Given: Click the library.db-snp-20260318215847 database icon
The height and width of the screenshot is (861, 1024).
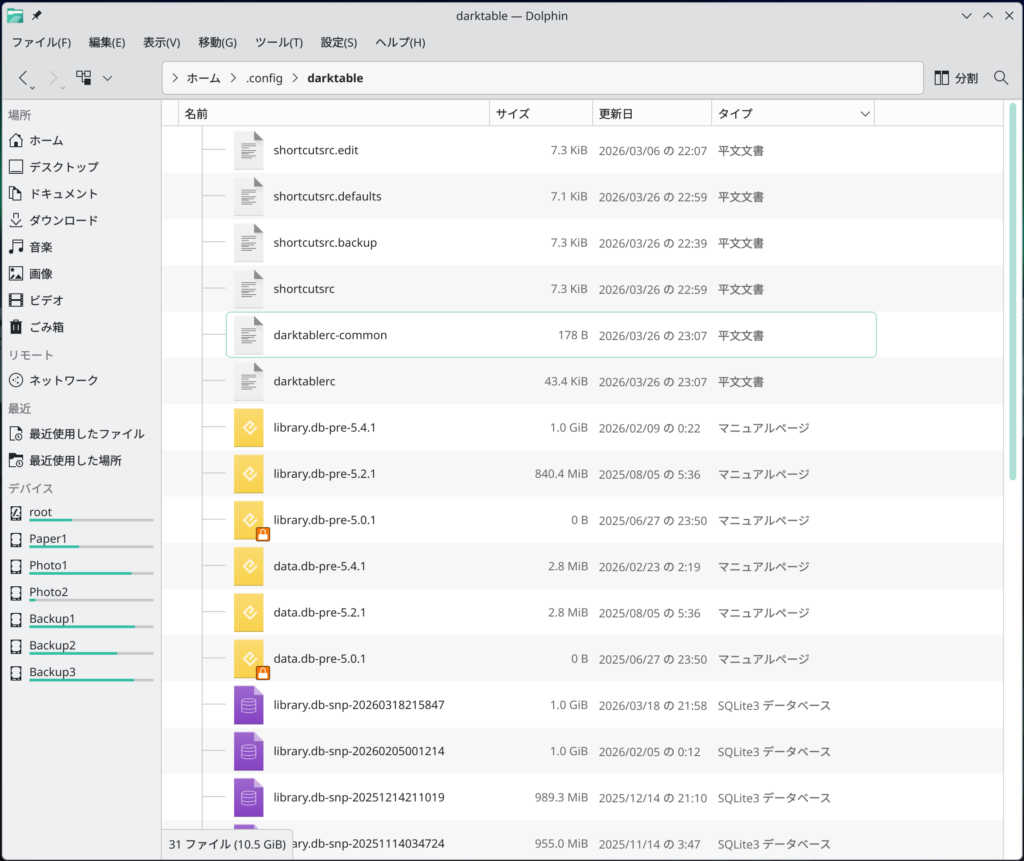Looking at the screenshot, I should (x=248, y=705).
